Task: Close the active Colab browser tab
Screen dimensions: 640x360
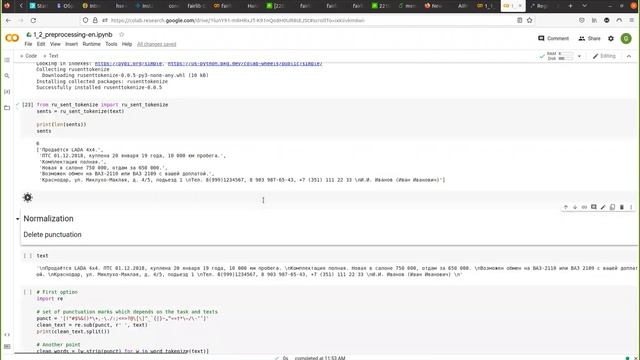Action: 520,6
